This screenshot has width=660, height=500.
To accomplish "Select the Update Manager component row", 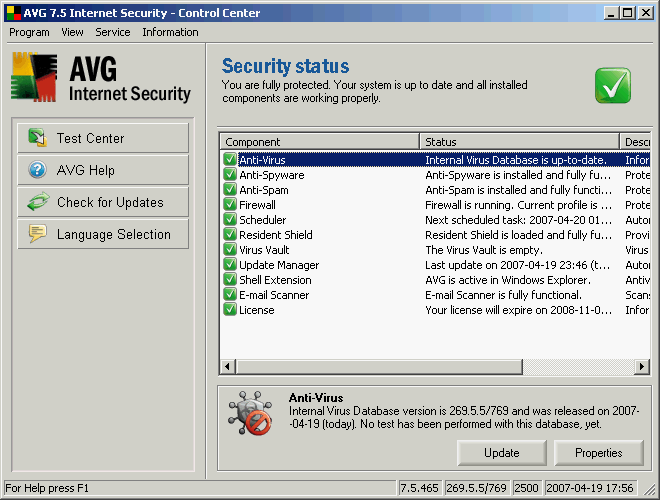I will pos(435,265).
